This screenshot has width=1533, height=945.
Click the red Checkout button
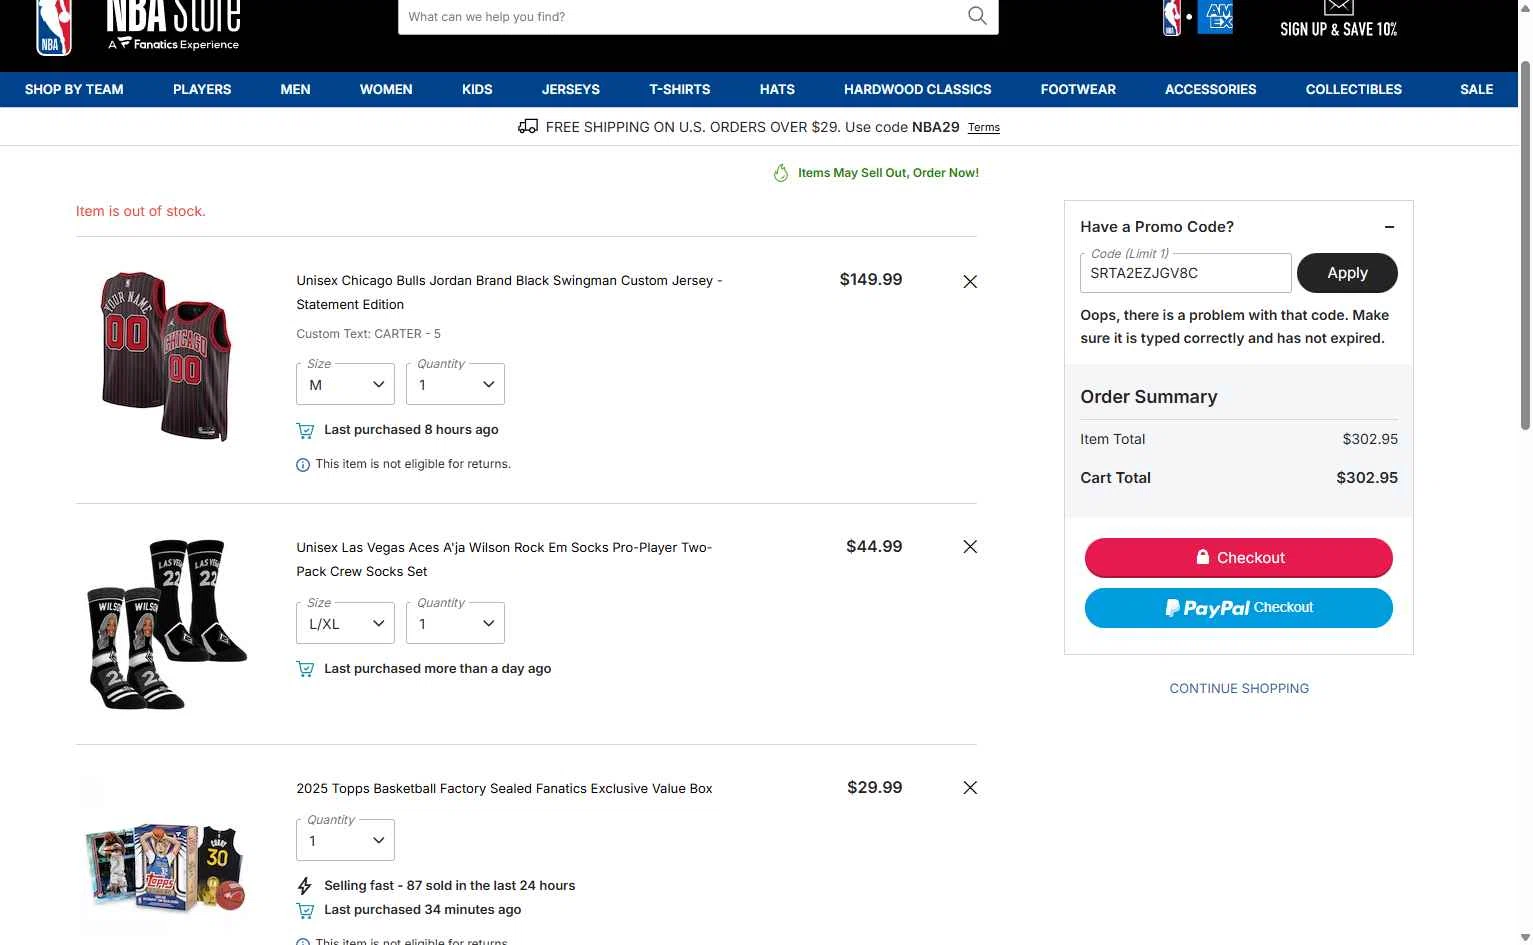(1239, 558)
